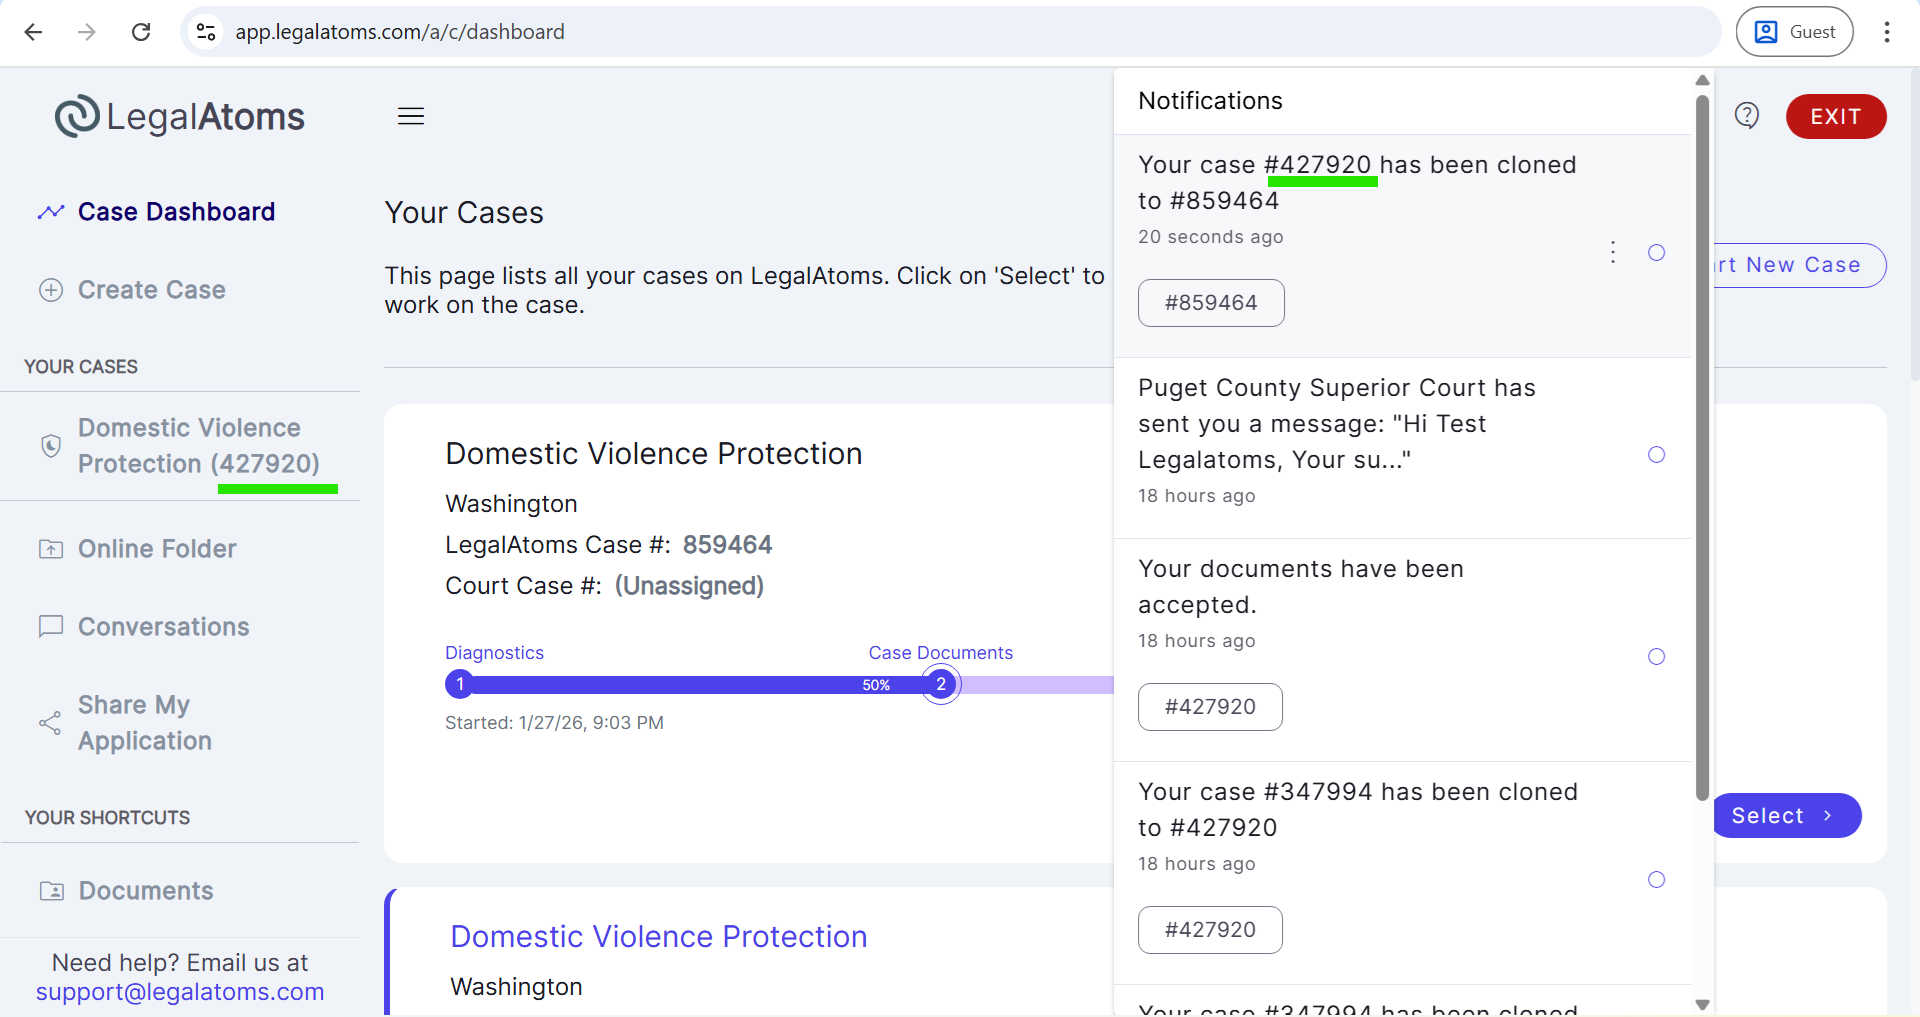
Task: Mark the case cloned to #859464 notification read
Action: pyautogui.click(x=1656, y=253)
